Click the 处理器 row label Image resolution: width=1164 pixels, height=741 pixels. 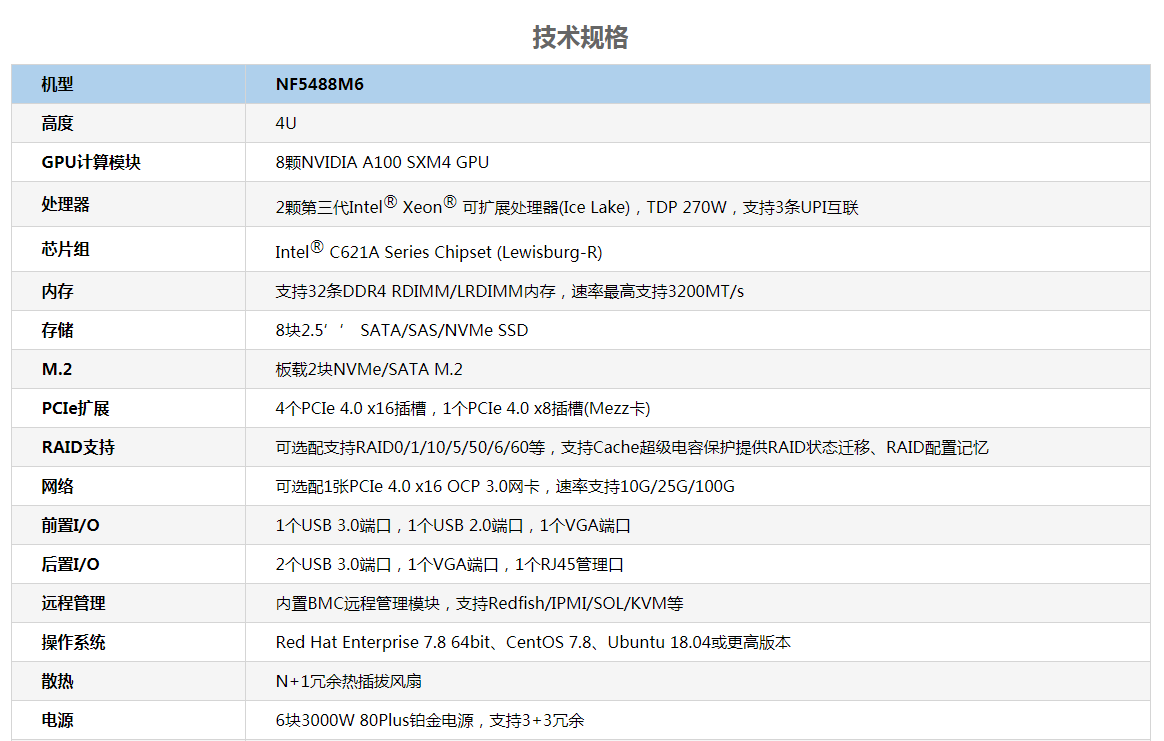pyautogui.click(x=65, y=205)
